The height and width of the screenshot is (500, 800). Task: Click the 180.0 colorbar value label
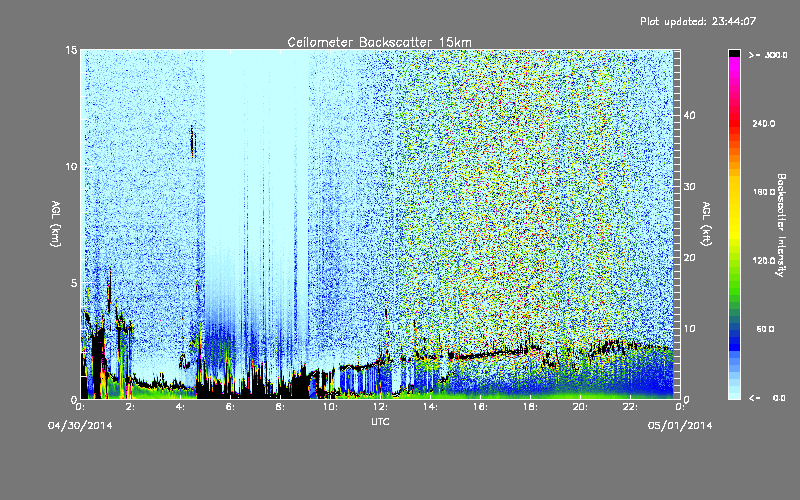point(764,192)
